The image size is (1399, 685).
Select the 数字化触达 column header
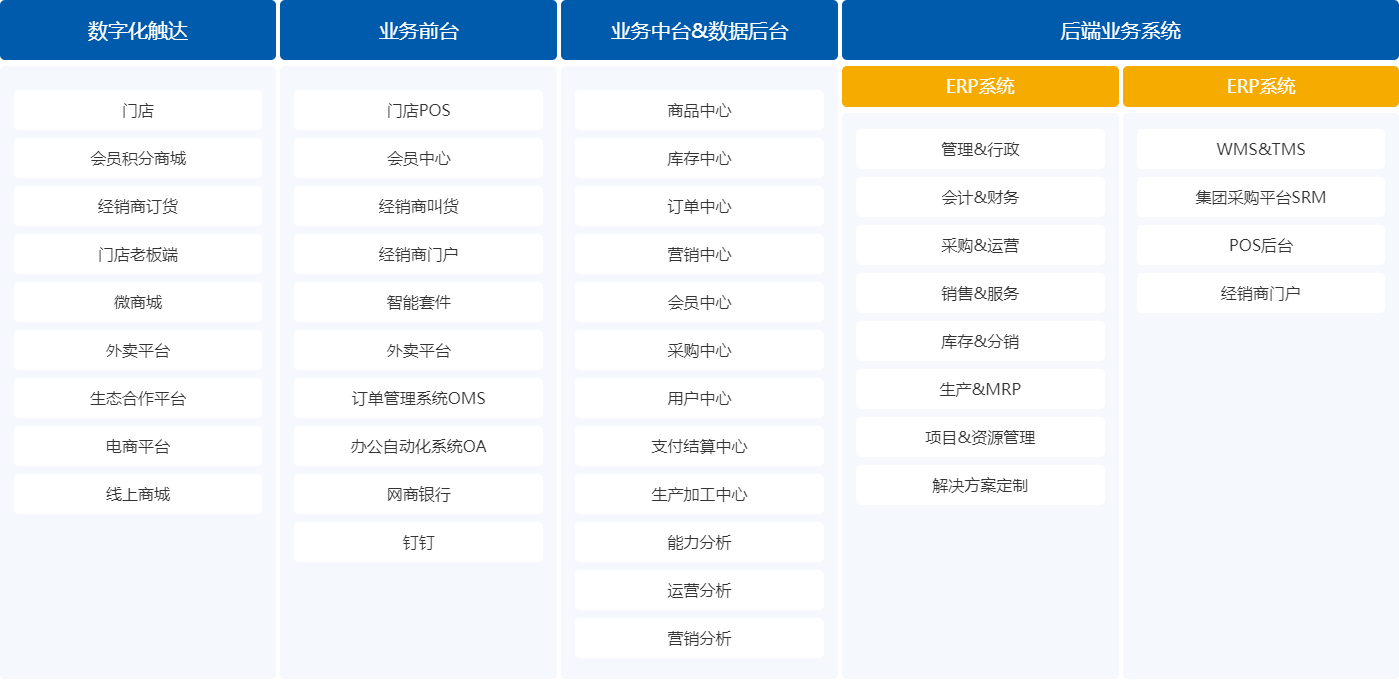(x=138, y=30)
